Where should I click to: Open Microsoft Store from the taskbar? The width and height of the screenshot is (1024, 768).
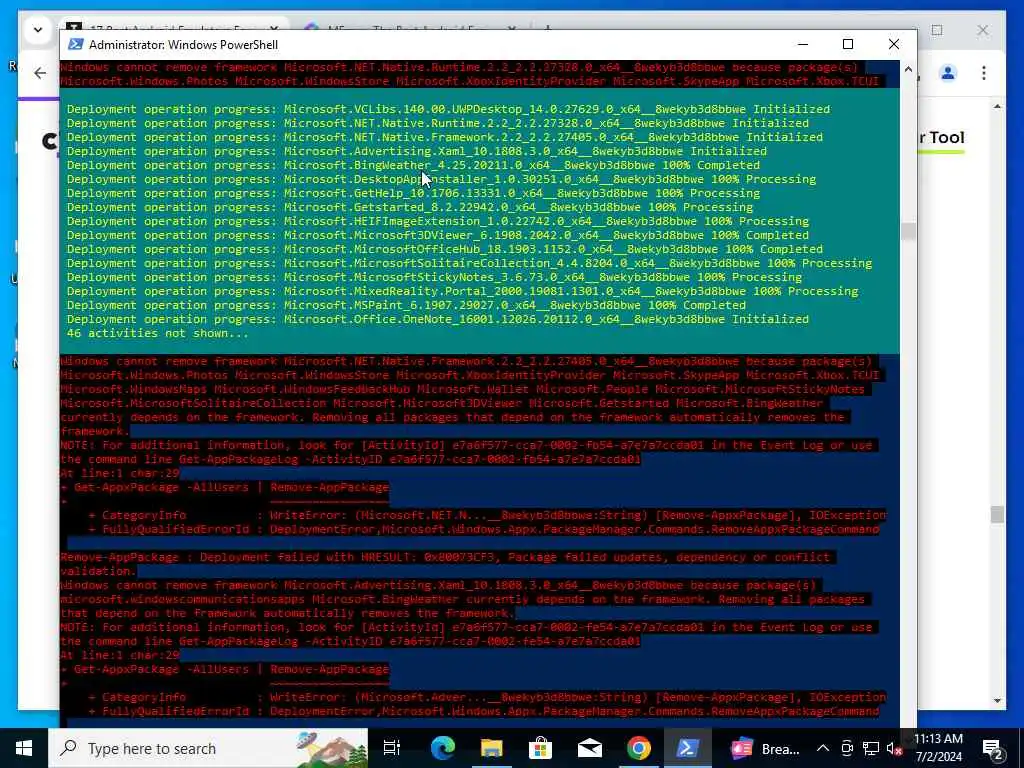point(541,748)
